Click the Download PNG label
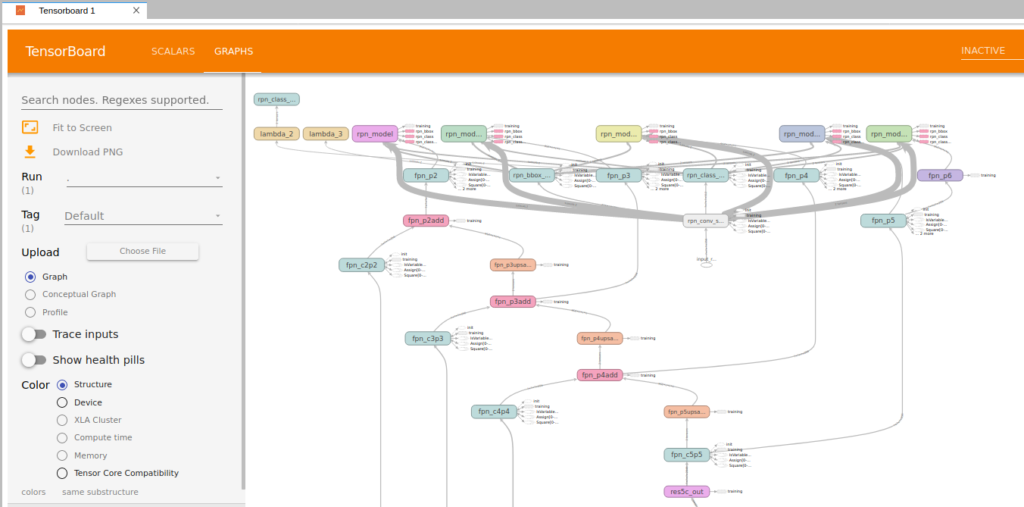This screenshot has height=507, width=1024. (x=88, y=152)
